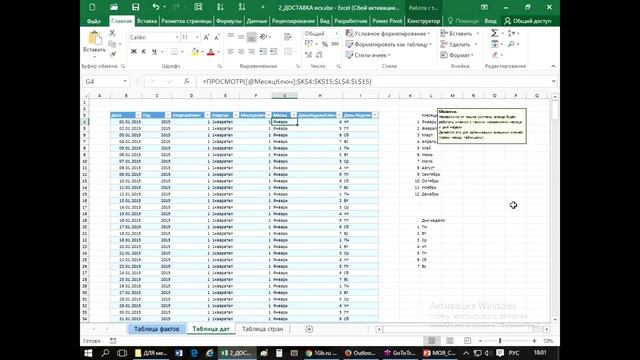This screenshot has height=360, width=640.
Task: Open the Конструктор table tools tab
Action: coord(423,21)
